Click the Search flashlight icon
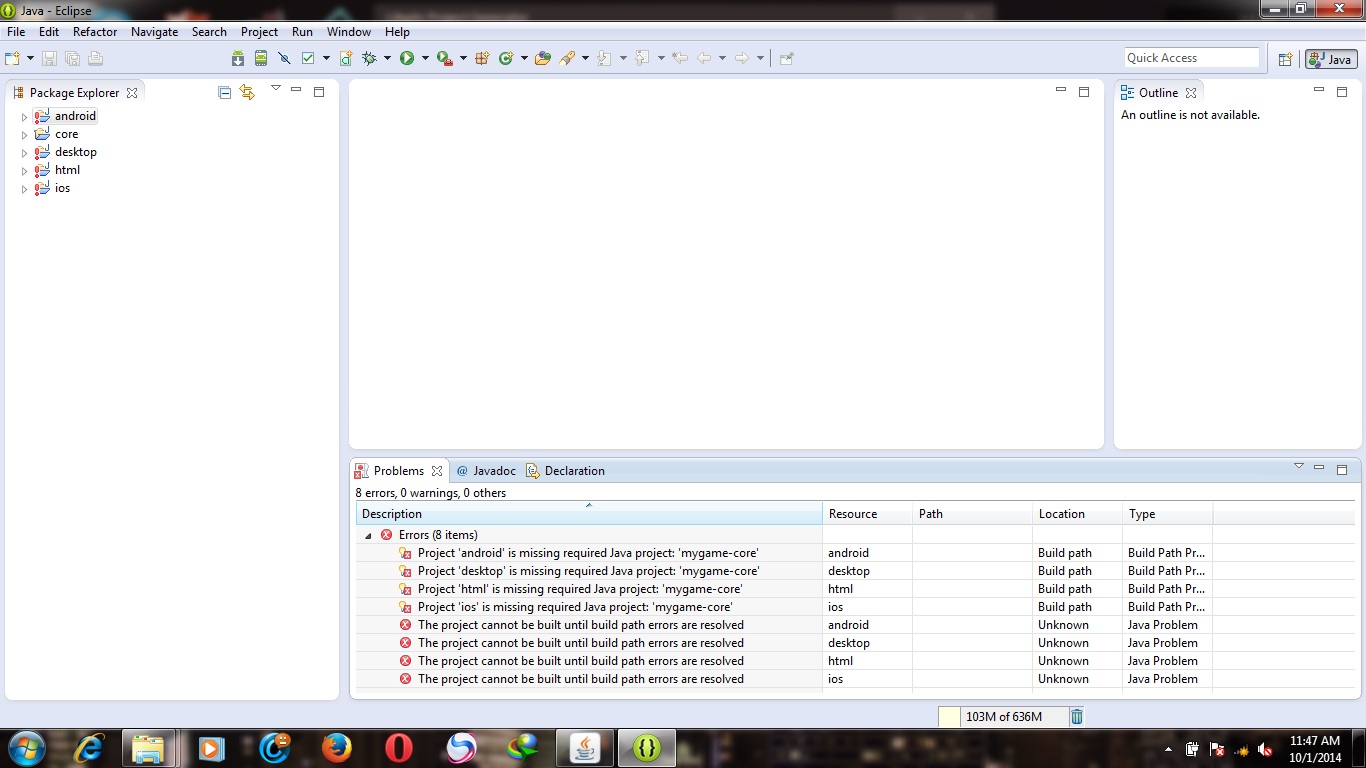This screenshot has height=768, width=1366. point(567,58)
